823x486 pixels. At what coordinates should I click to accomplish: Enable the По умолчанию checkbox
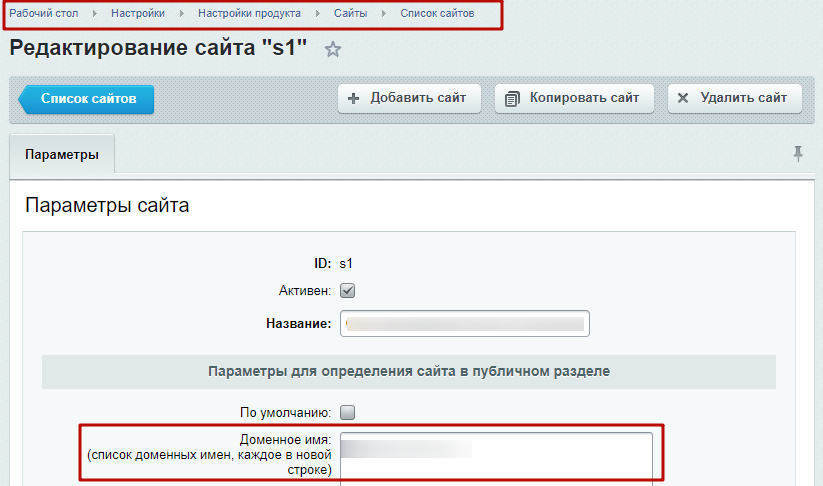pyautogui.click(x=348, y=411)
